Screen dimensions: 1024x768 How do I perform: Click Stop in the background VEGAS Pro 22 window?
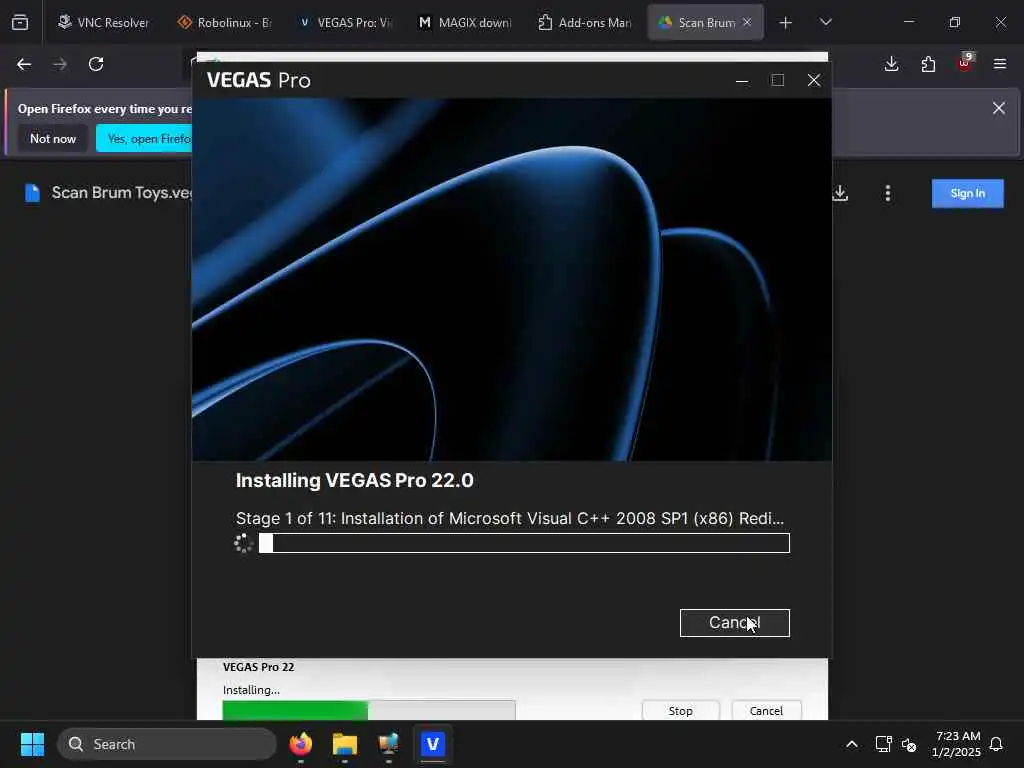point(680,710)
